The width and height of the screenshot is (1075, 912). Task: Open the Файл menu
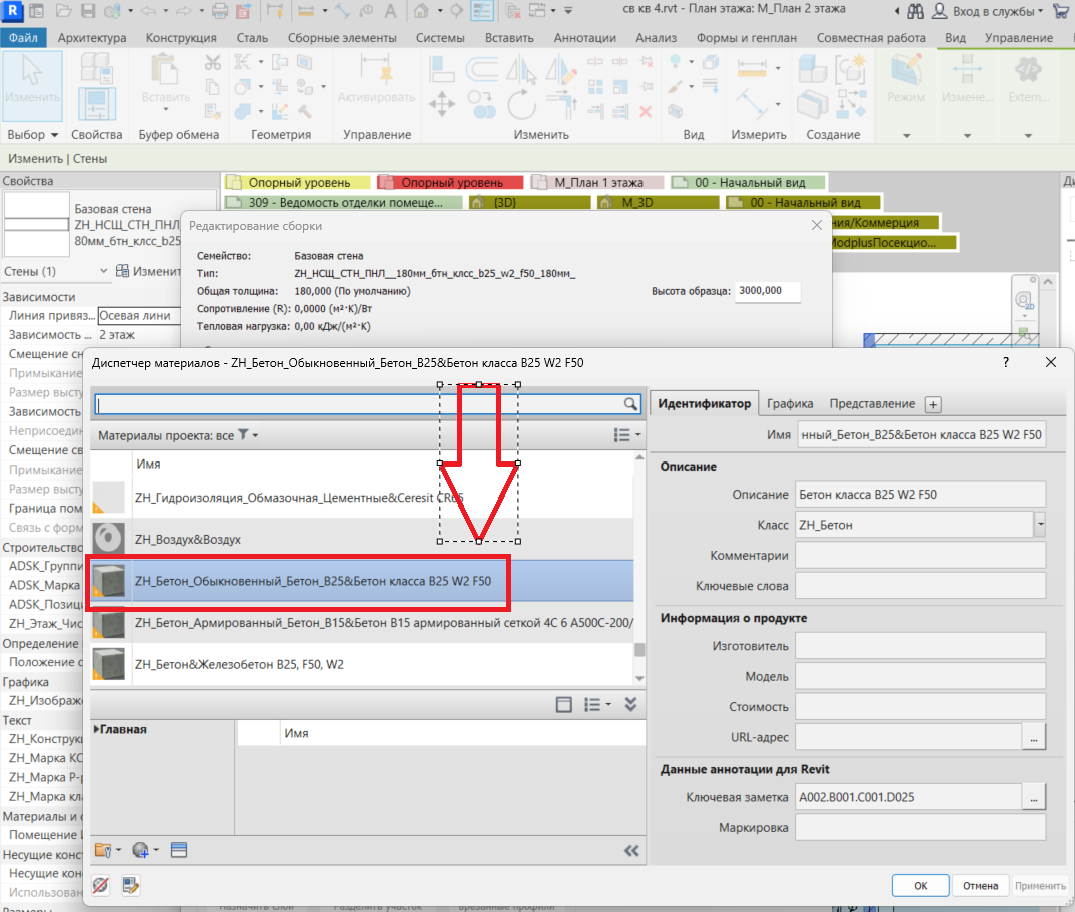coord(23,38)
